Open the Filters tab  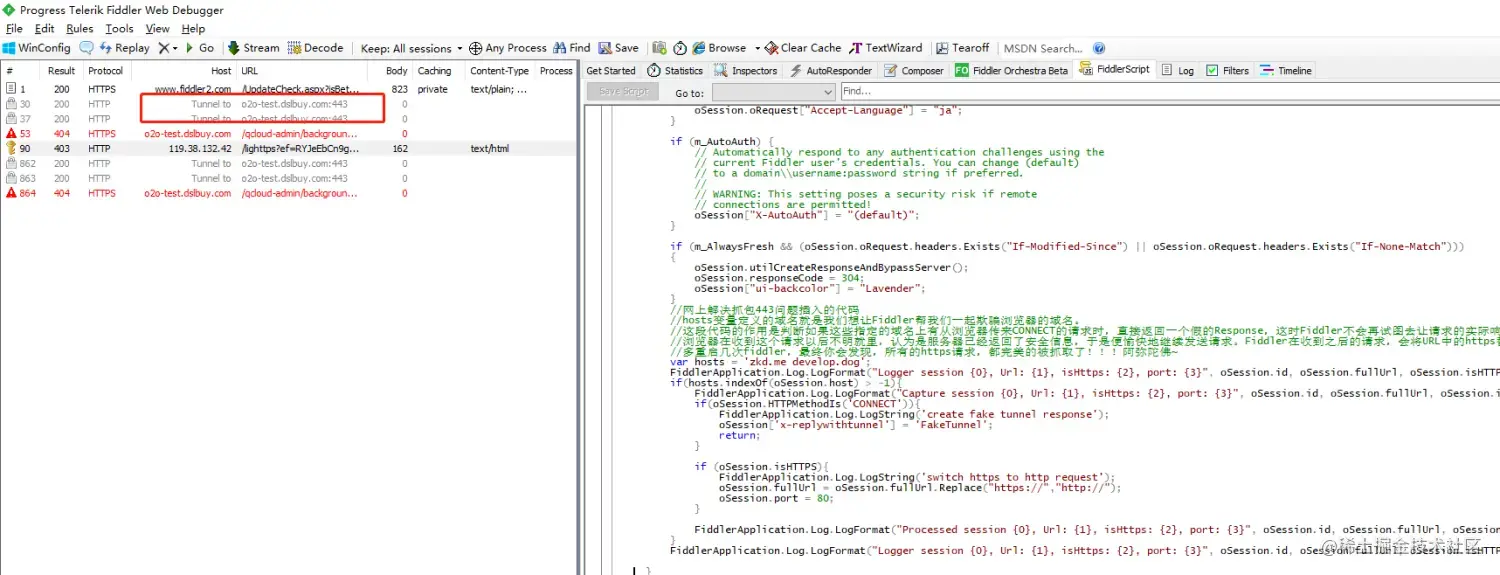1227,71
